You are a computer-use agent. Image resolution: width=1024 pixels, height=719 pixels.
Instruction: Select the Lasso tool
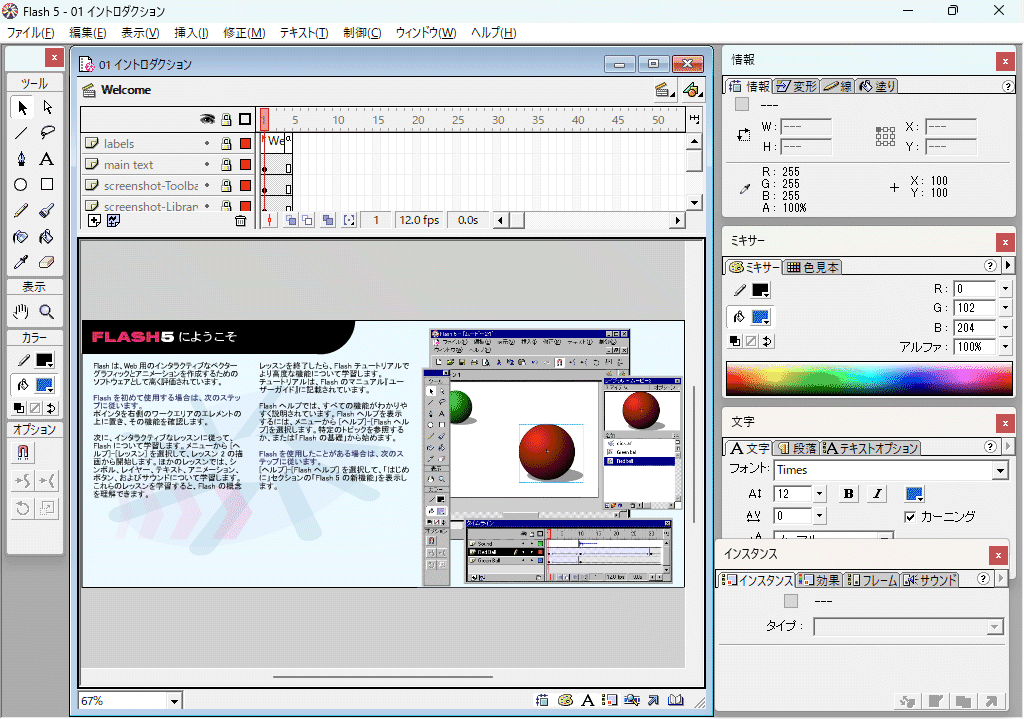click(49, 131)
